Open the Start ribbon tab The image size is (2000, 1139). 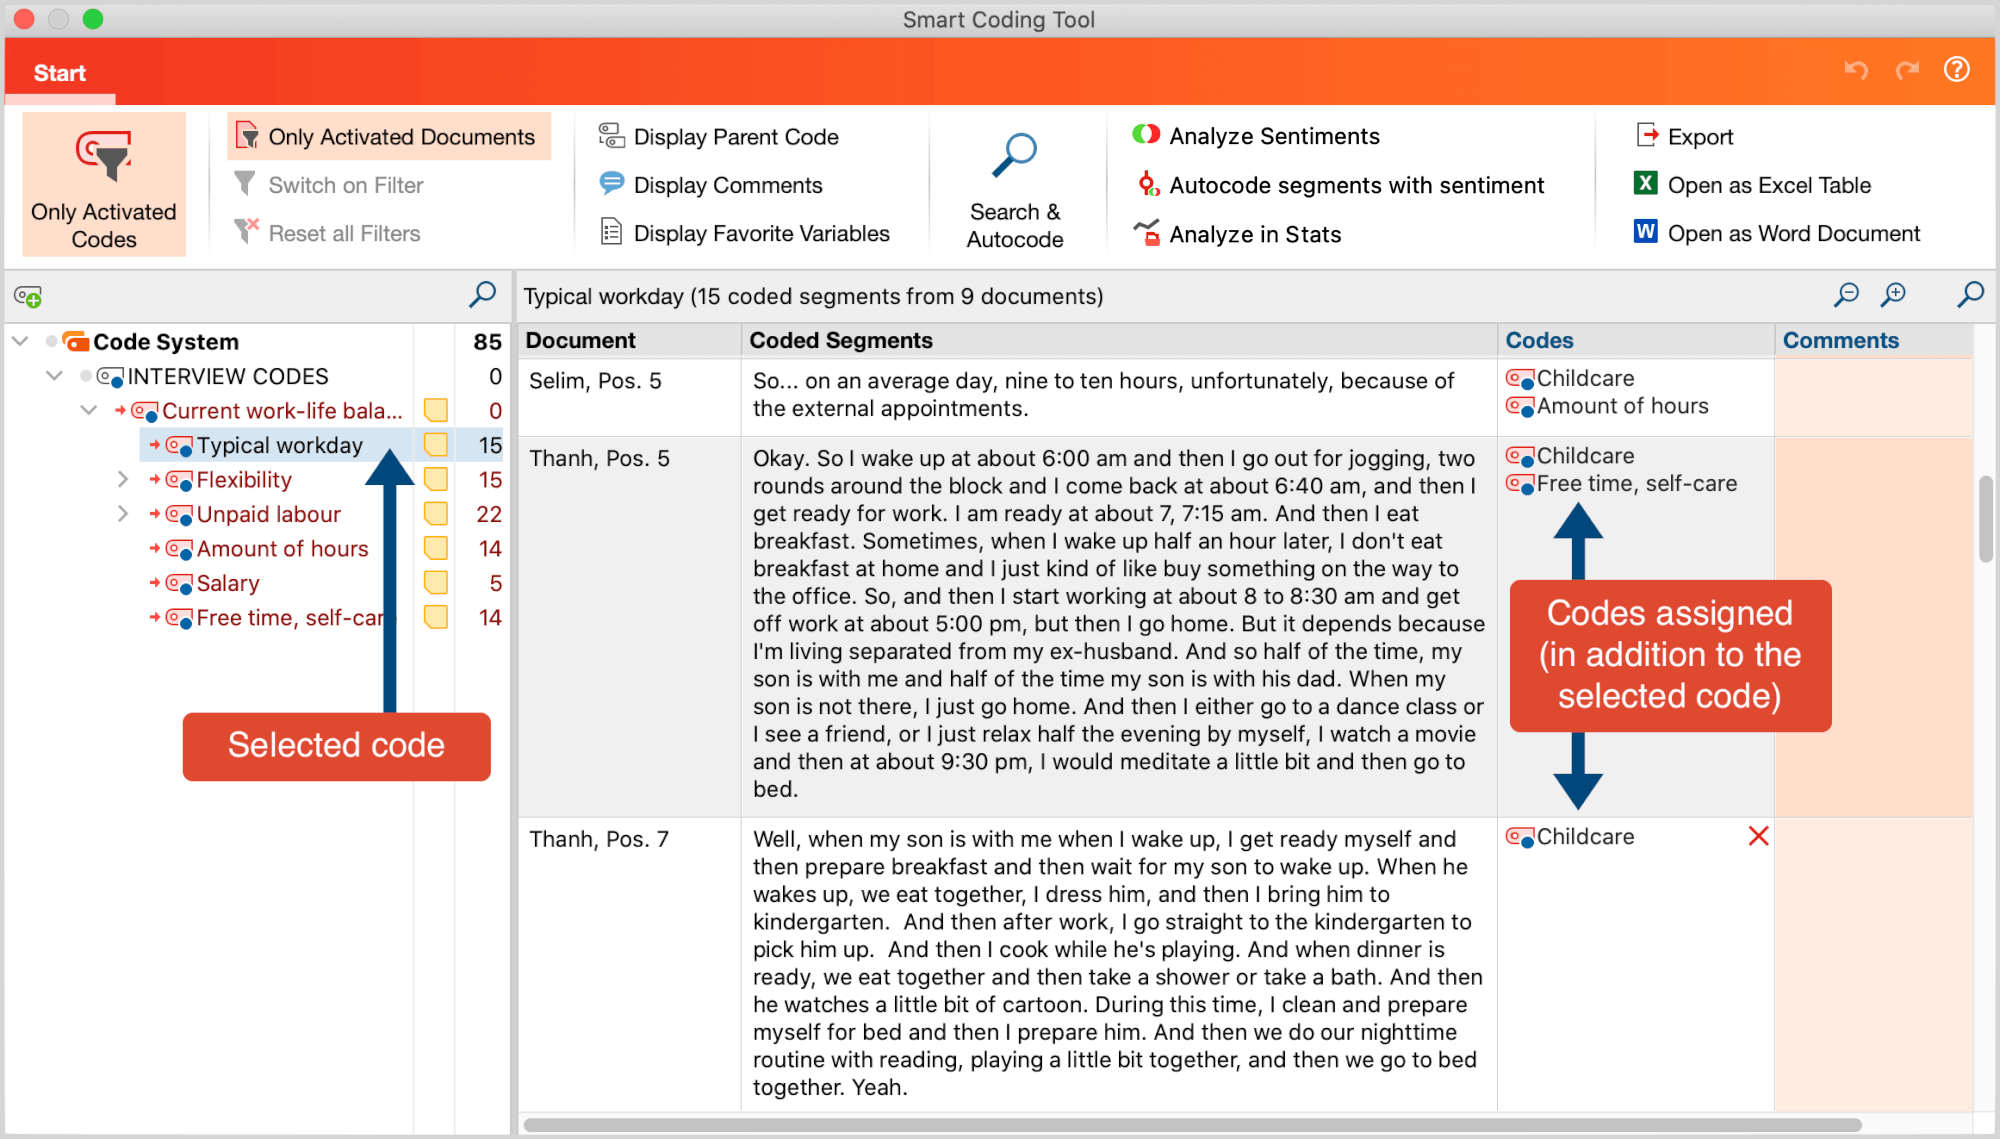coord(60,73)
